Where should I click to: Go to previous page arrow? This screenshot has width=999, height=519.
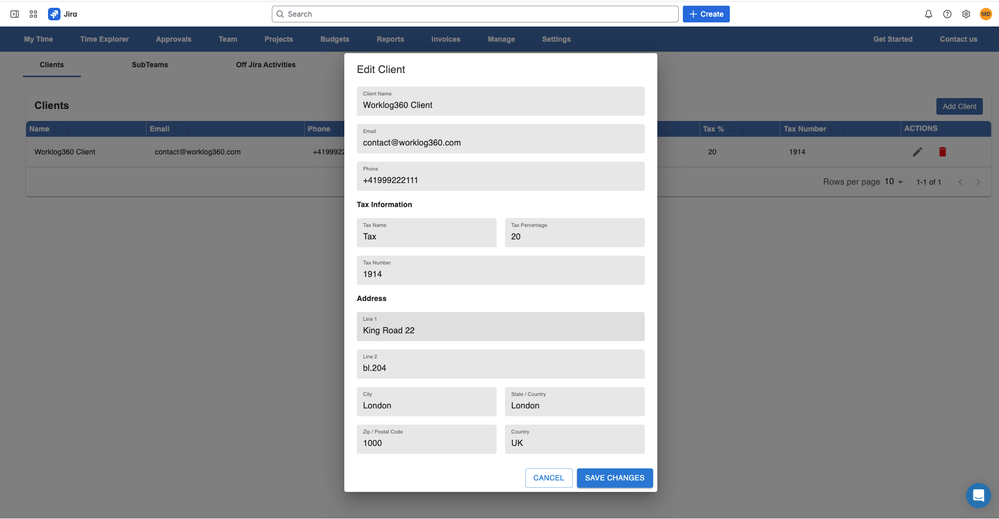pos(960,182)
